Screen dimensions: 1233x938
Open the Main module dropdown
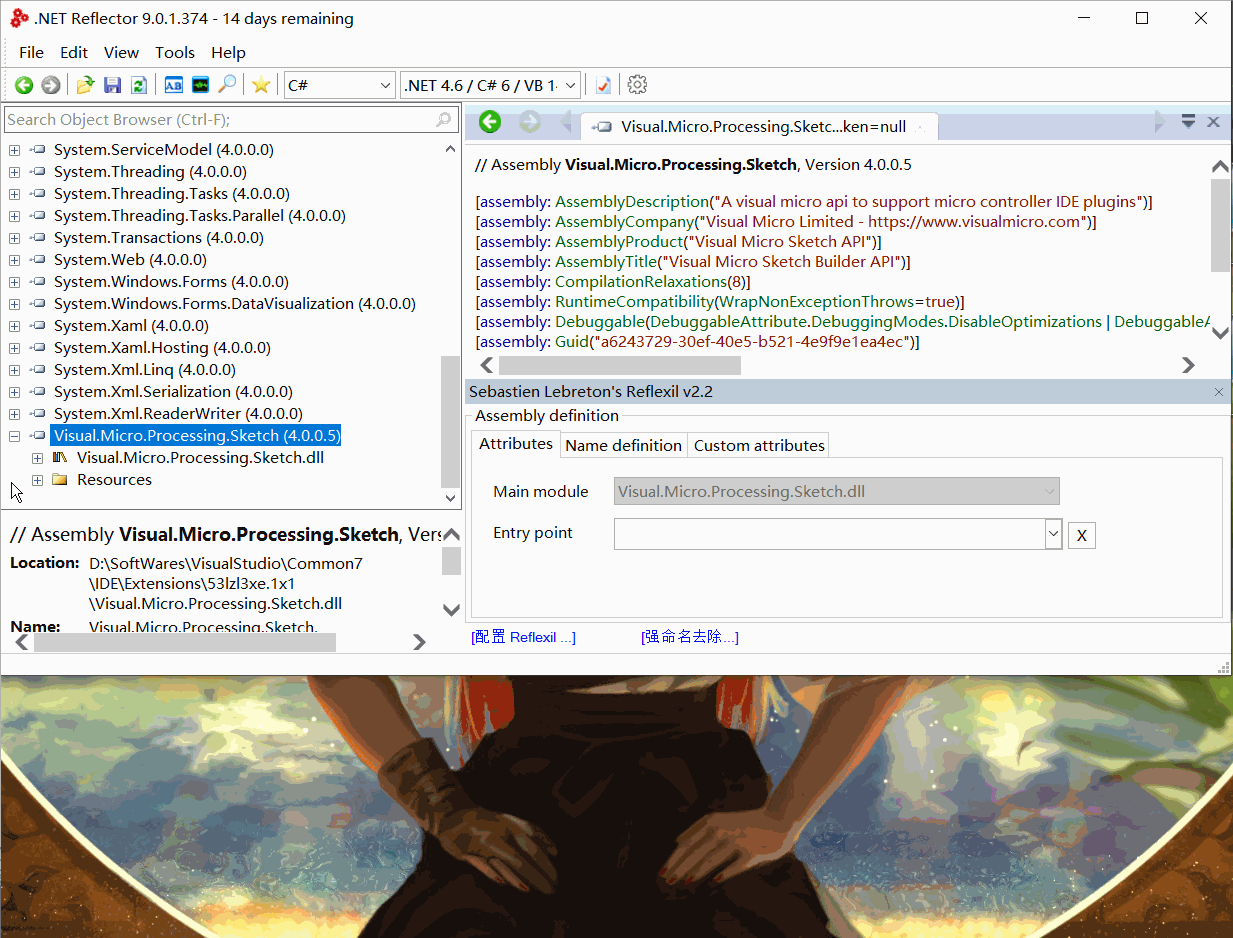(1049, 491)
